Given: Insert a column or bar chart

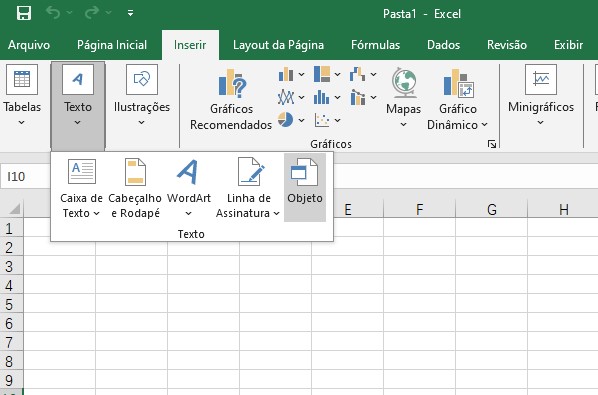Looking at the screenshot, I should pos(286,74).
